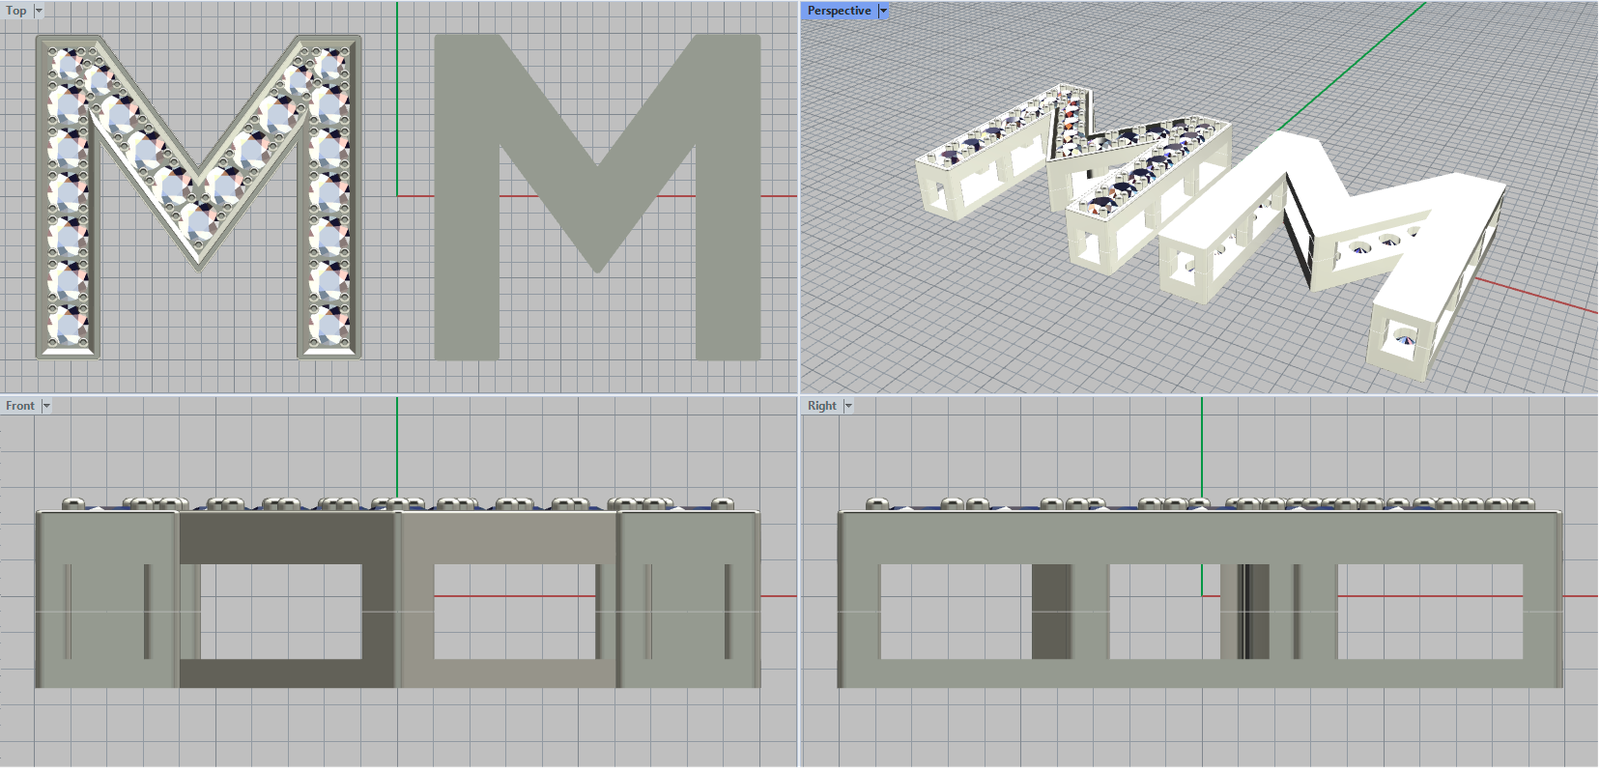Viewport: 1600px width, 772px height.
Task: Click the green Y-axis line in Top view
Action: (x=397, y=100)
